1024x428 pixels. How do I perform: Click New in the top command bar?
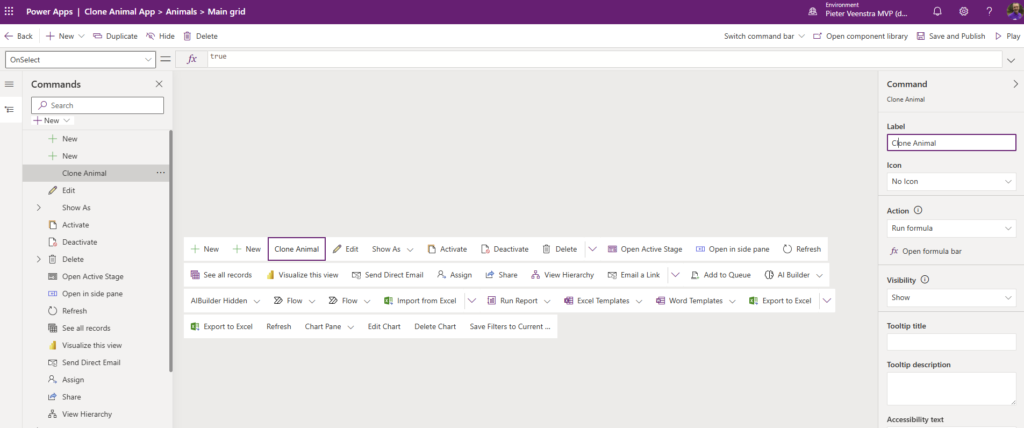click(x=60, y=36)
